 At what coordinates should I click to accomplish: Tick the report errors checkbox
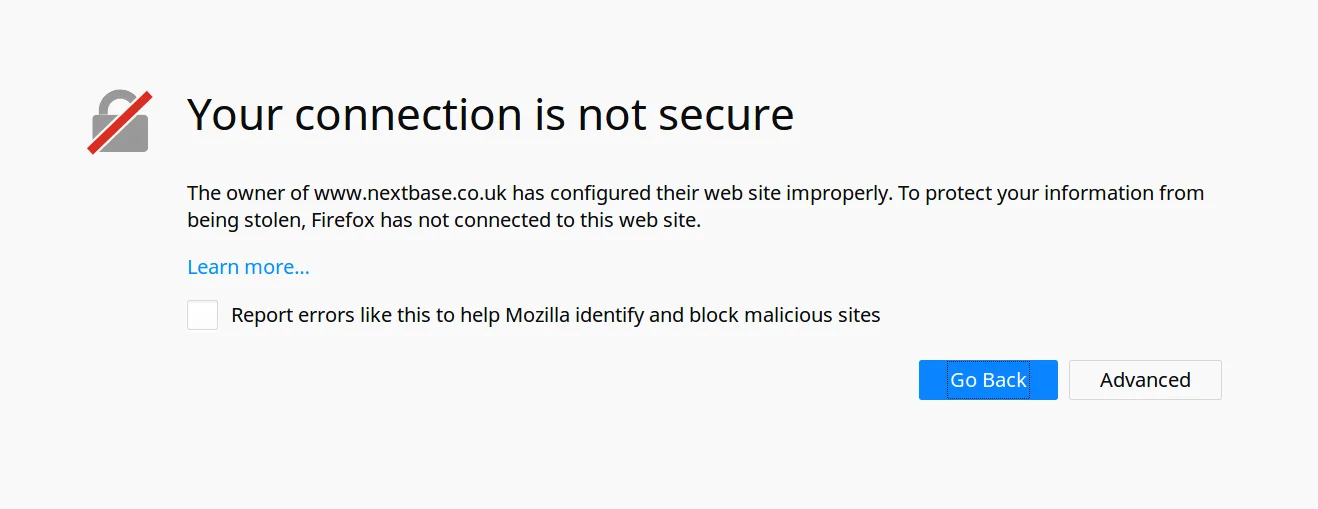[202, 315]
